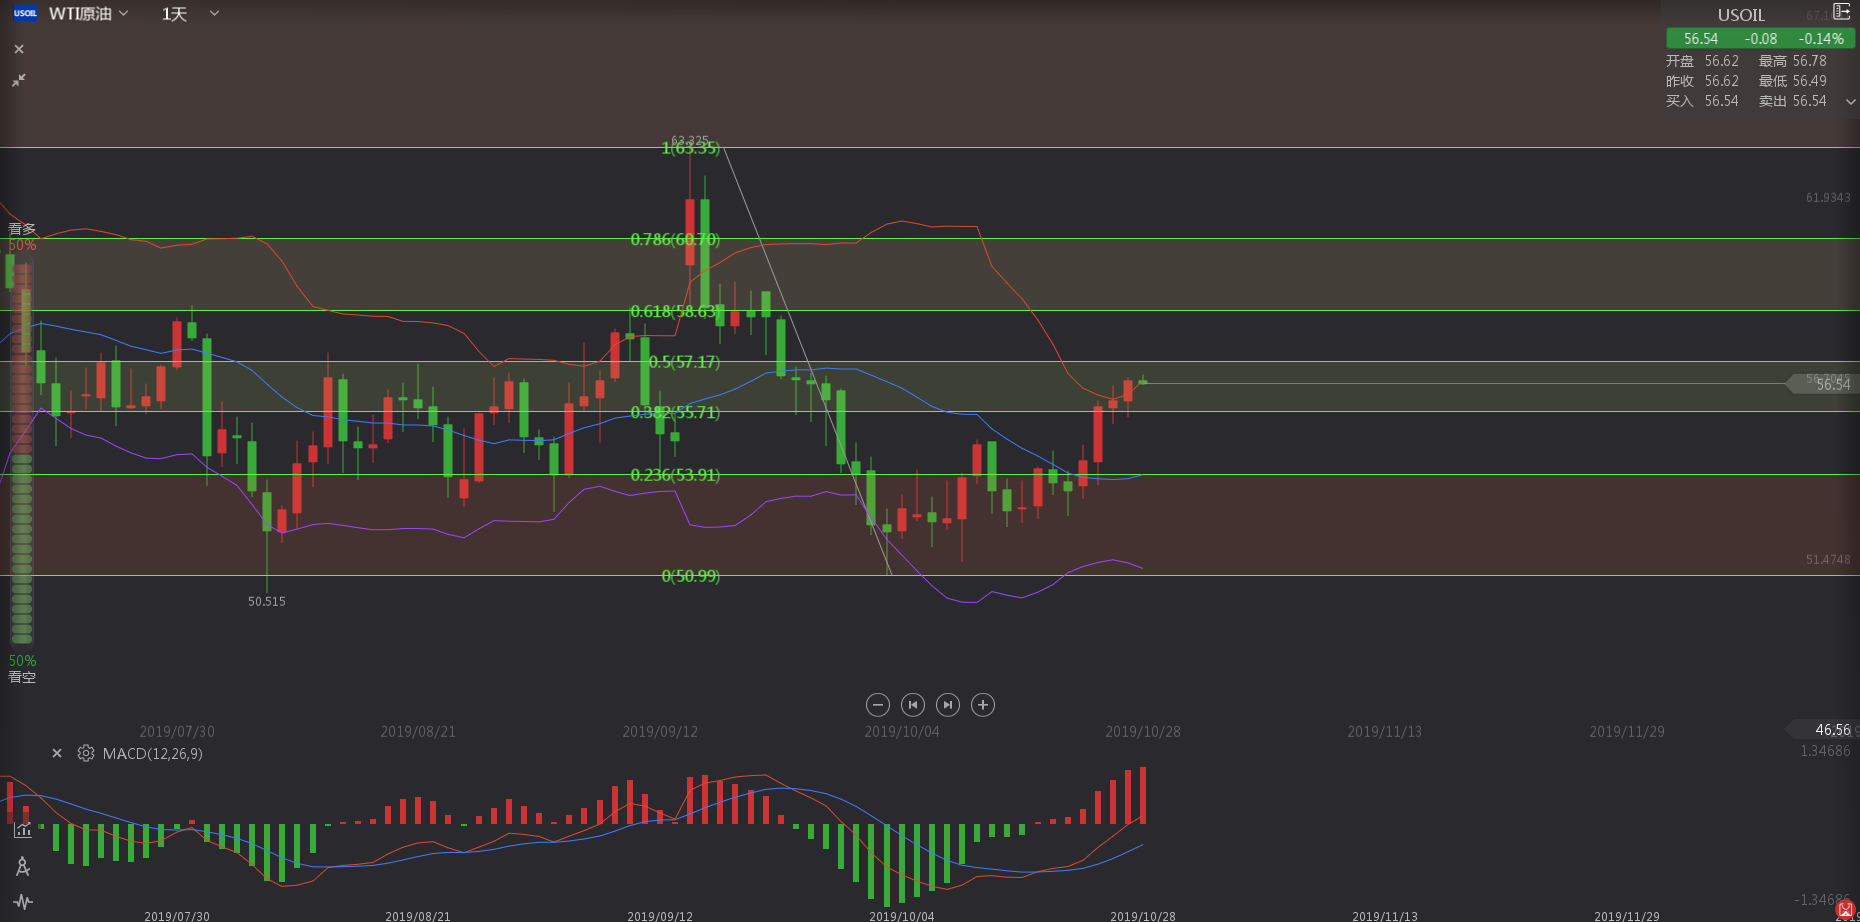
Task: Click the pulse waveform icon
Action: [x=22, y=902]
